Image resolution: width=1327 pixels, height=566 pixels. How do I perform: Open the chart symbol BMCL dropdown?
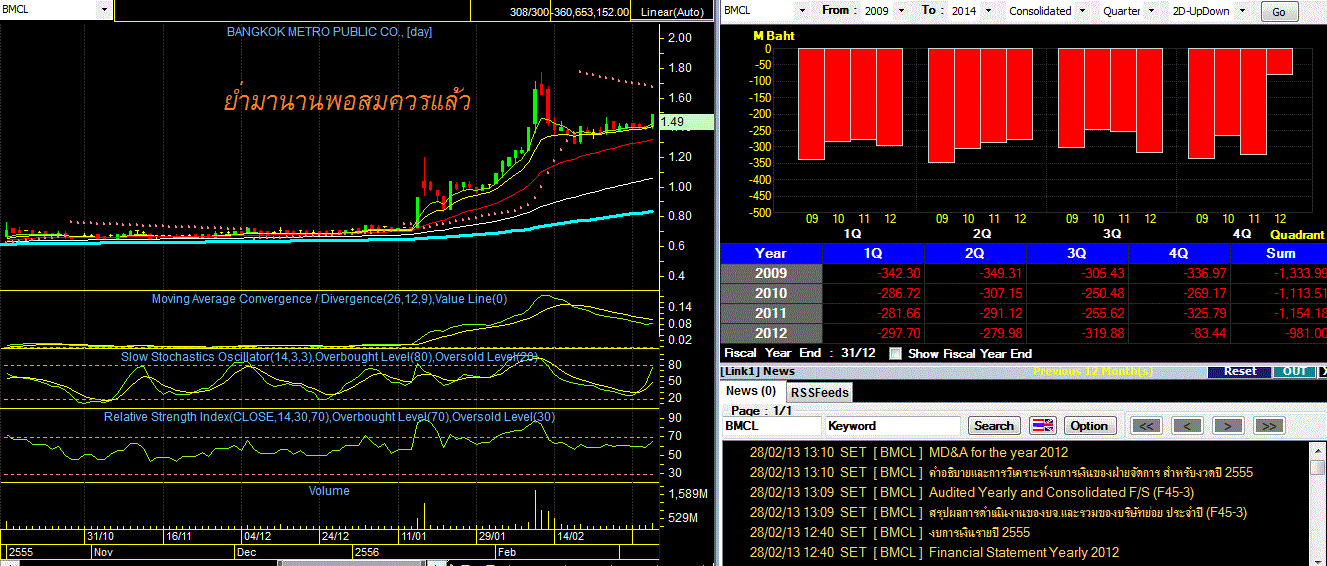pyautogui.click(x=104, y=10)
